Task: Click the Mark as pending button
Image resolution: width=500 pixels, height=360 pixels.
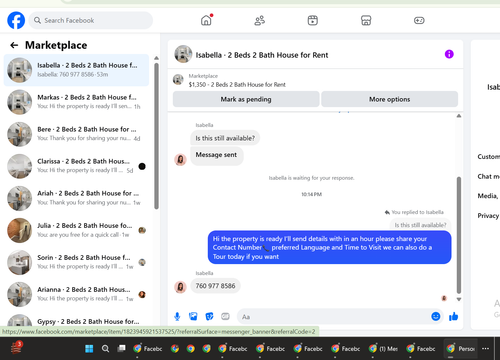Action: [246, 99]
